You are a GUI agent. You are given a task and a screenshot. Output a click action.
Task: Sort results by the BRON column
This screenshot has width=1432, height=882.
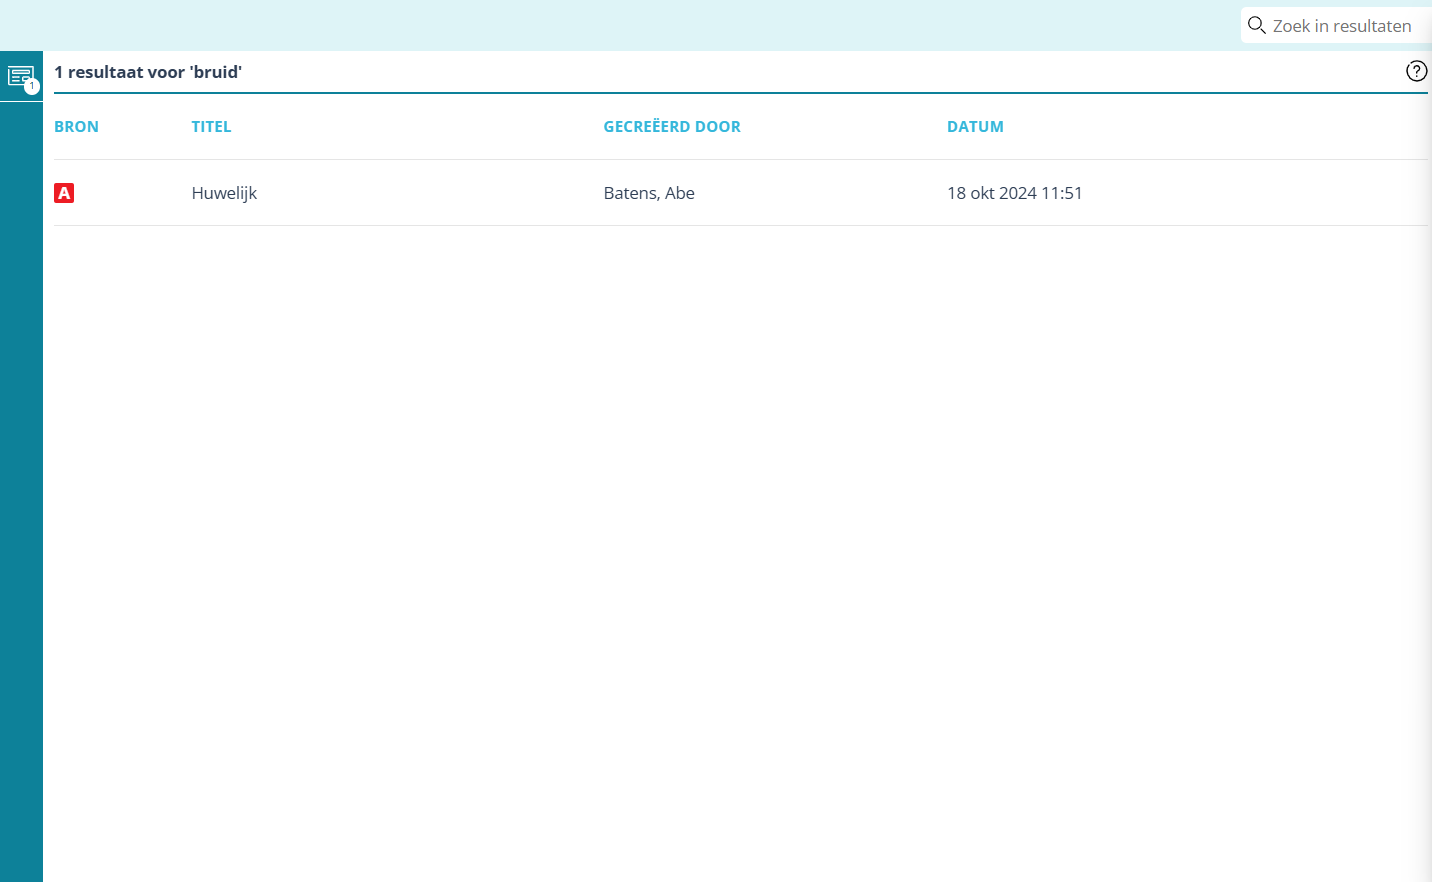pyautogui.click(x=76, y=127)
